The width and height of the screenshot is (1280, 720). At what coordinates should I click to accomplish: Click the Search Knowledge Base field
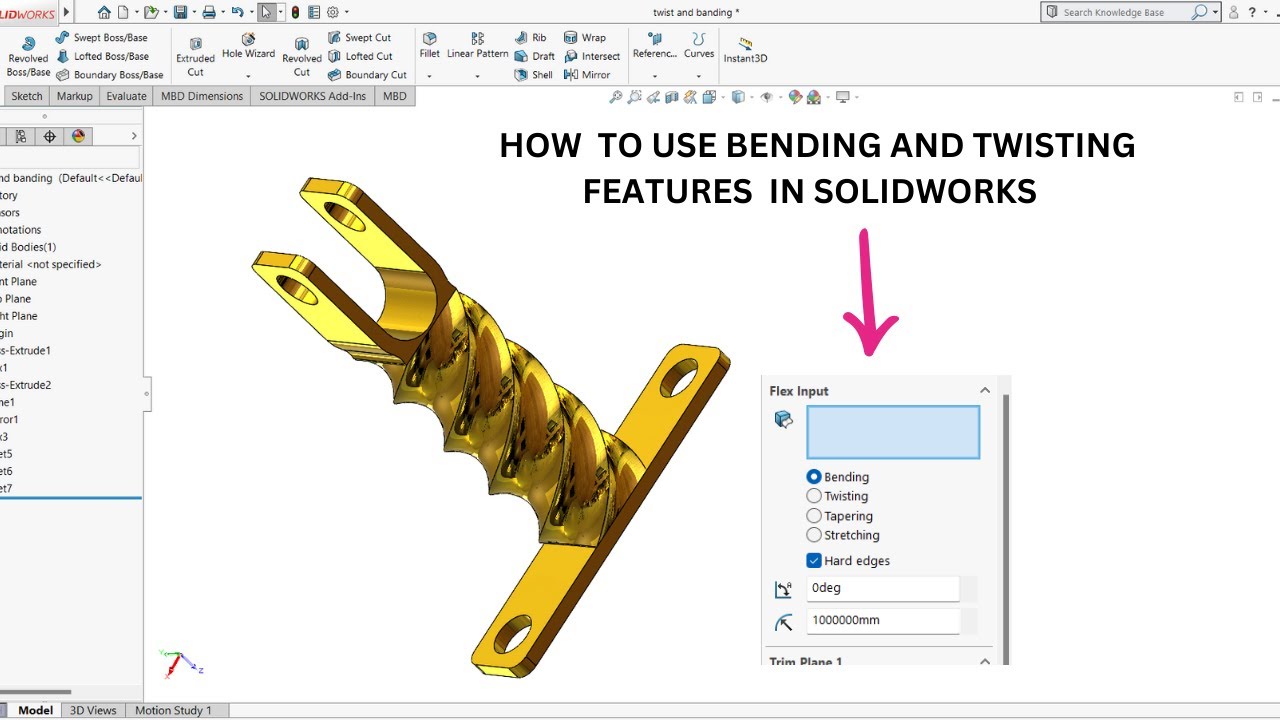click(1125, 12)
